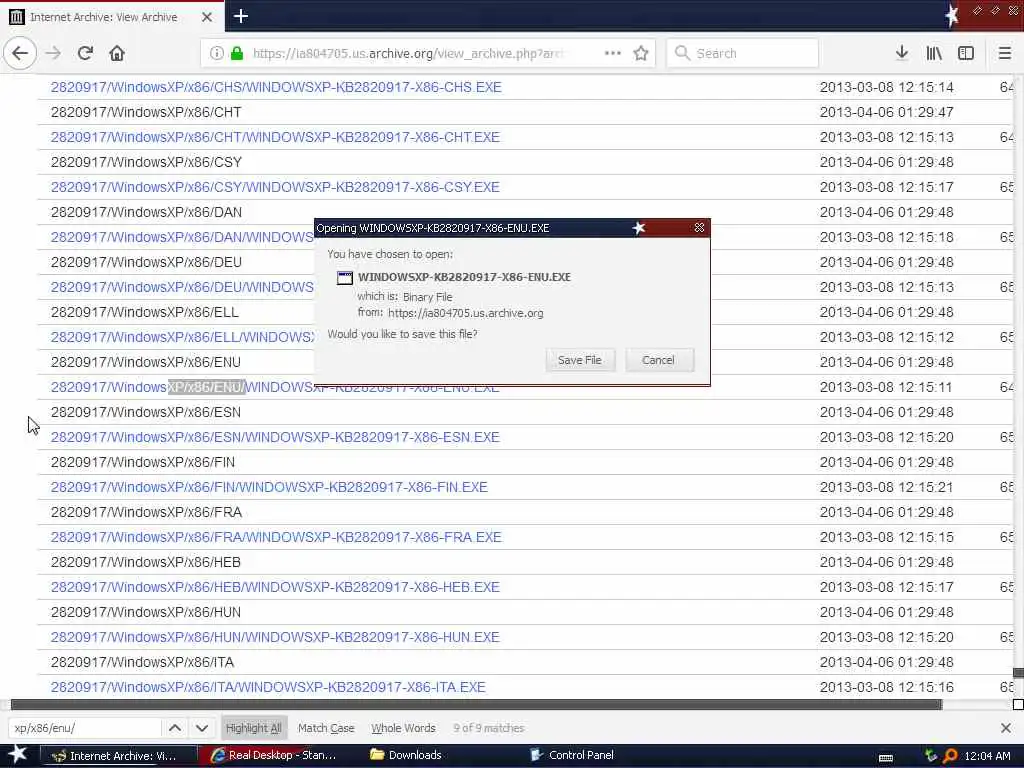Toggle the sidebar view icon

(966, 53)
